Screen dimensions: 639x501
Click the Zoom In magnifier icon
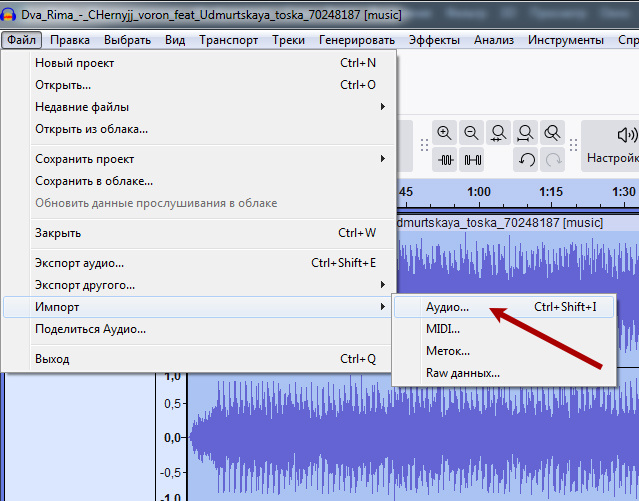444,132
